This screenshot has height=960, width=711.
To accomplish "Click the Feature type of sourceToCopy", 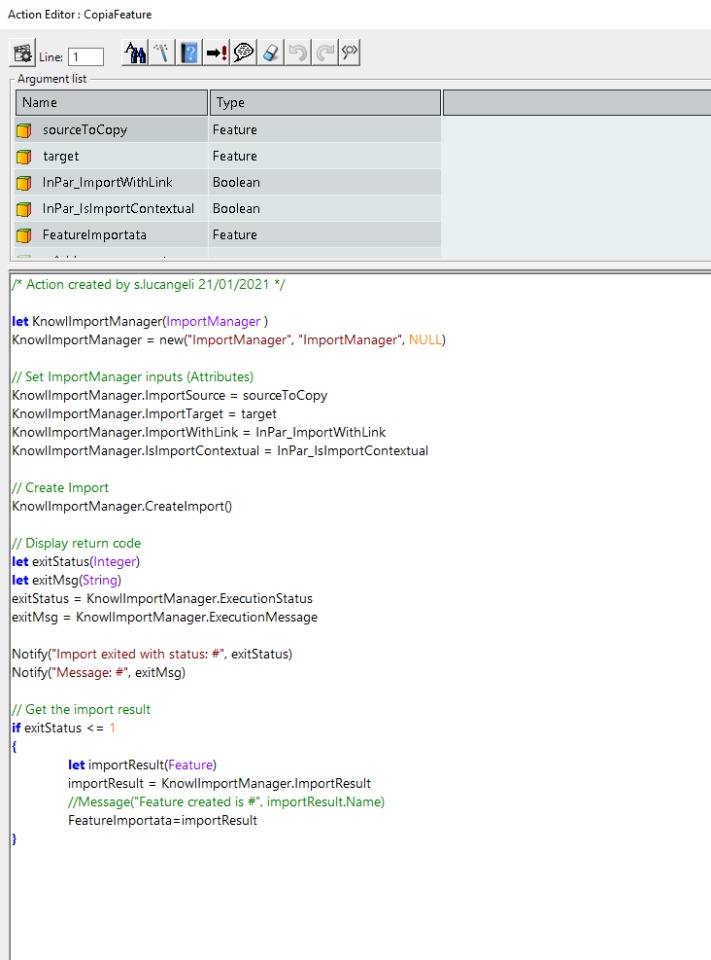I will click(x=235, y=130).
